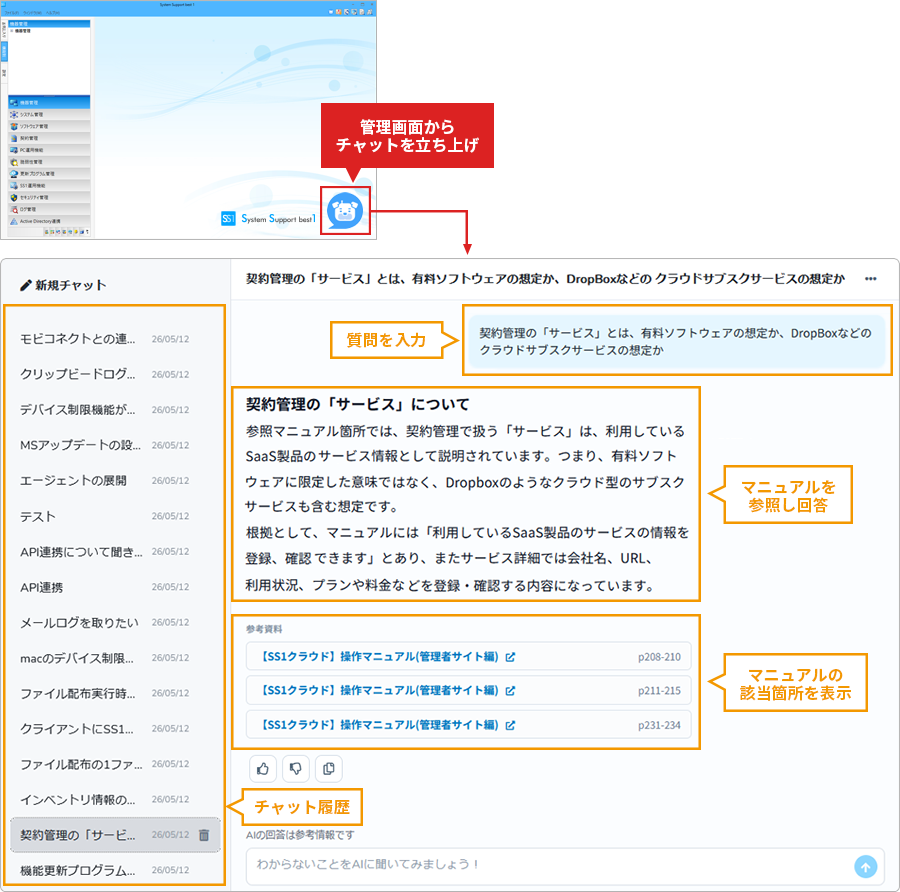Expand the 機器管理 tree node
This screenshot has width=900, height=892.
[x=11, y=30]
